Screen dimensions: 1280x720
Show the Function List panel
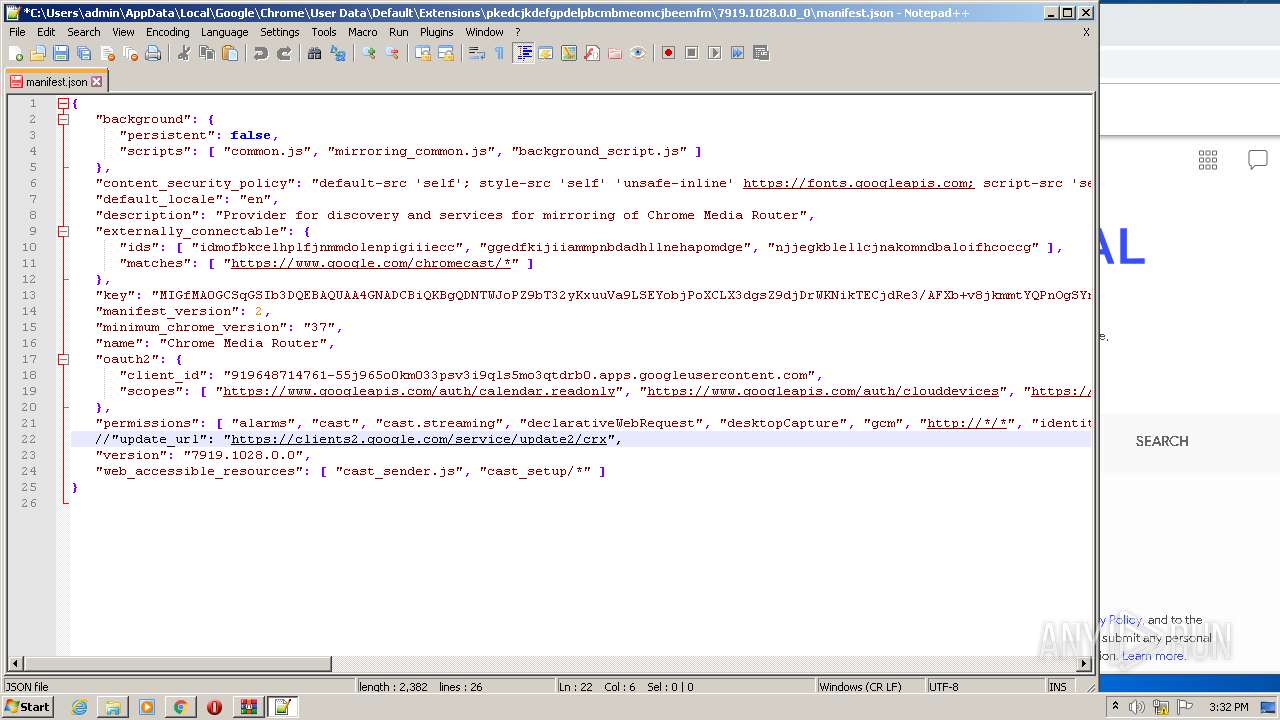point(592,53)
